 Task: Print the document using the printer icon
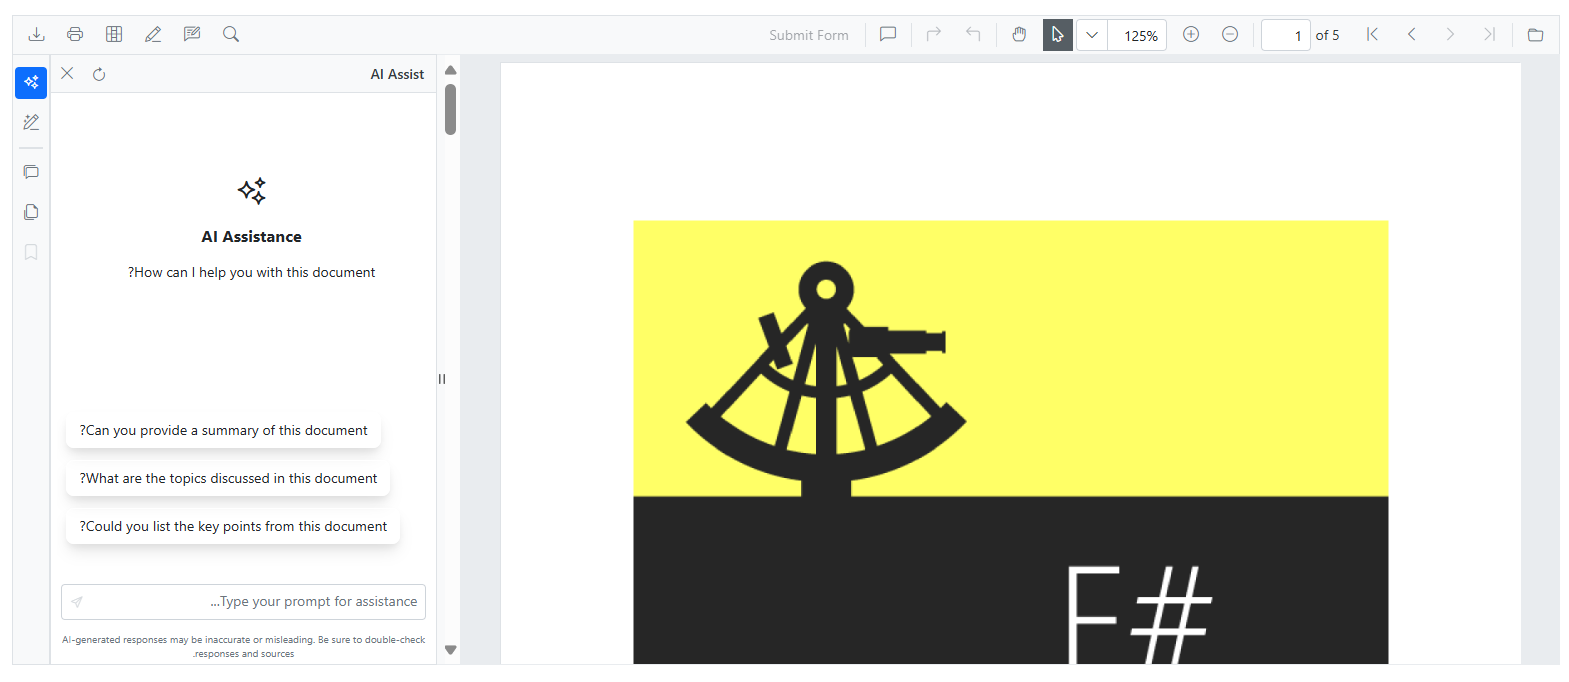point(75,34)
